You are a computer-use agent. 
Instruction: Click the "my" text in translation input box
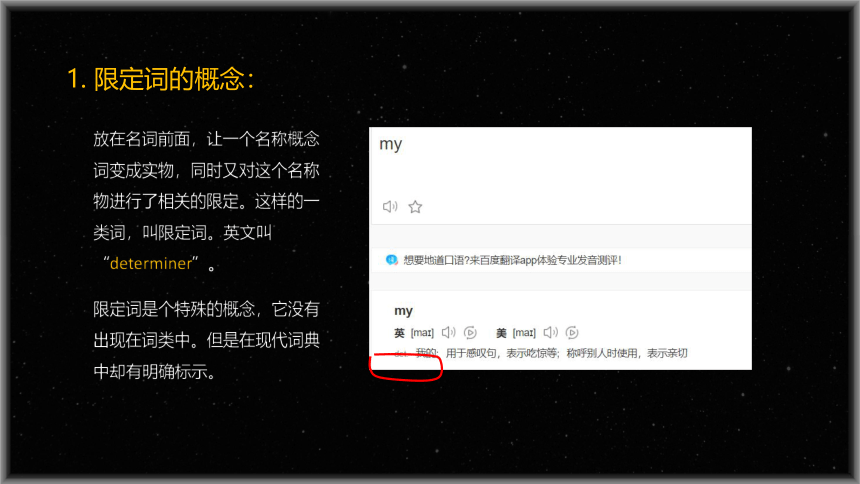(391, 144)
